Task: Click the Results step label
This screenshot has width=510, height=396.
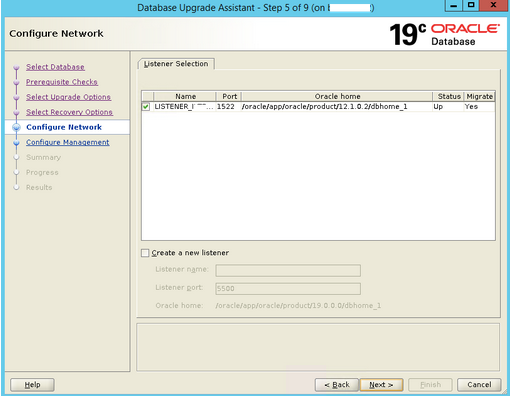Action: click(39, 187)
